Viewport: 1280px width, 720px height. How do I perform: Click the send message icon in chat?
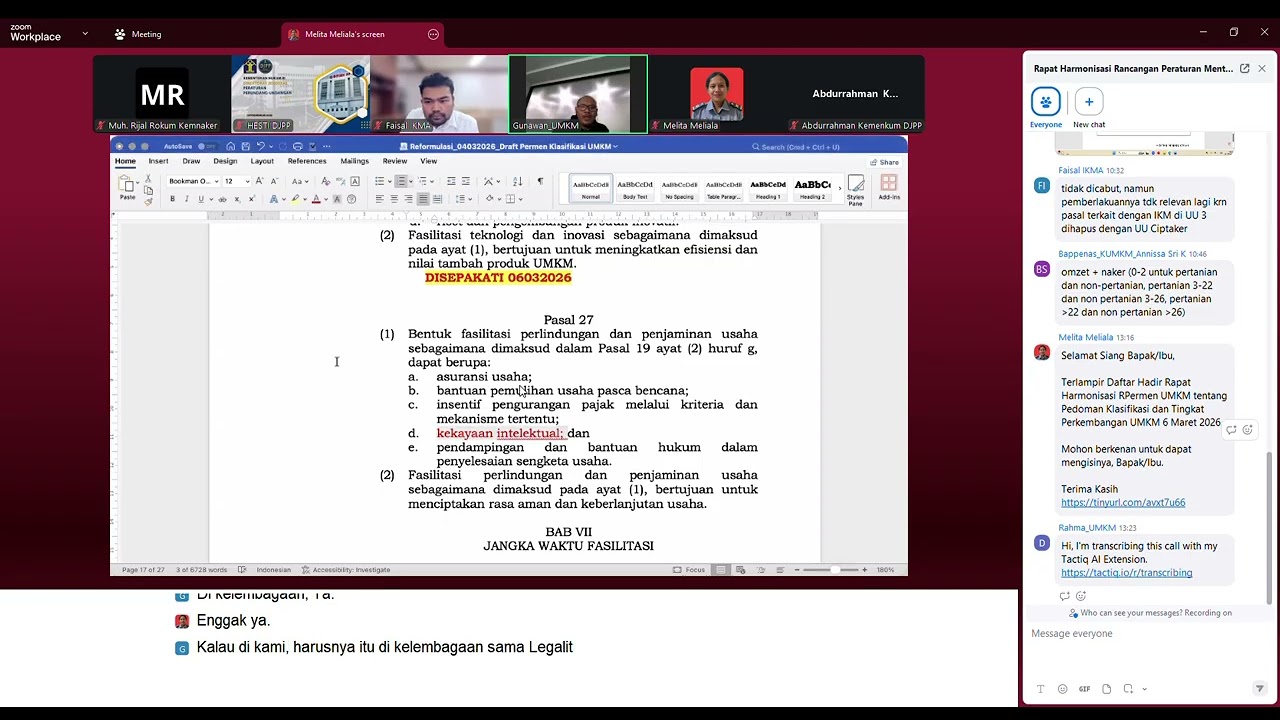pos(1259,689)
